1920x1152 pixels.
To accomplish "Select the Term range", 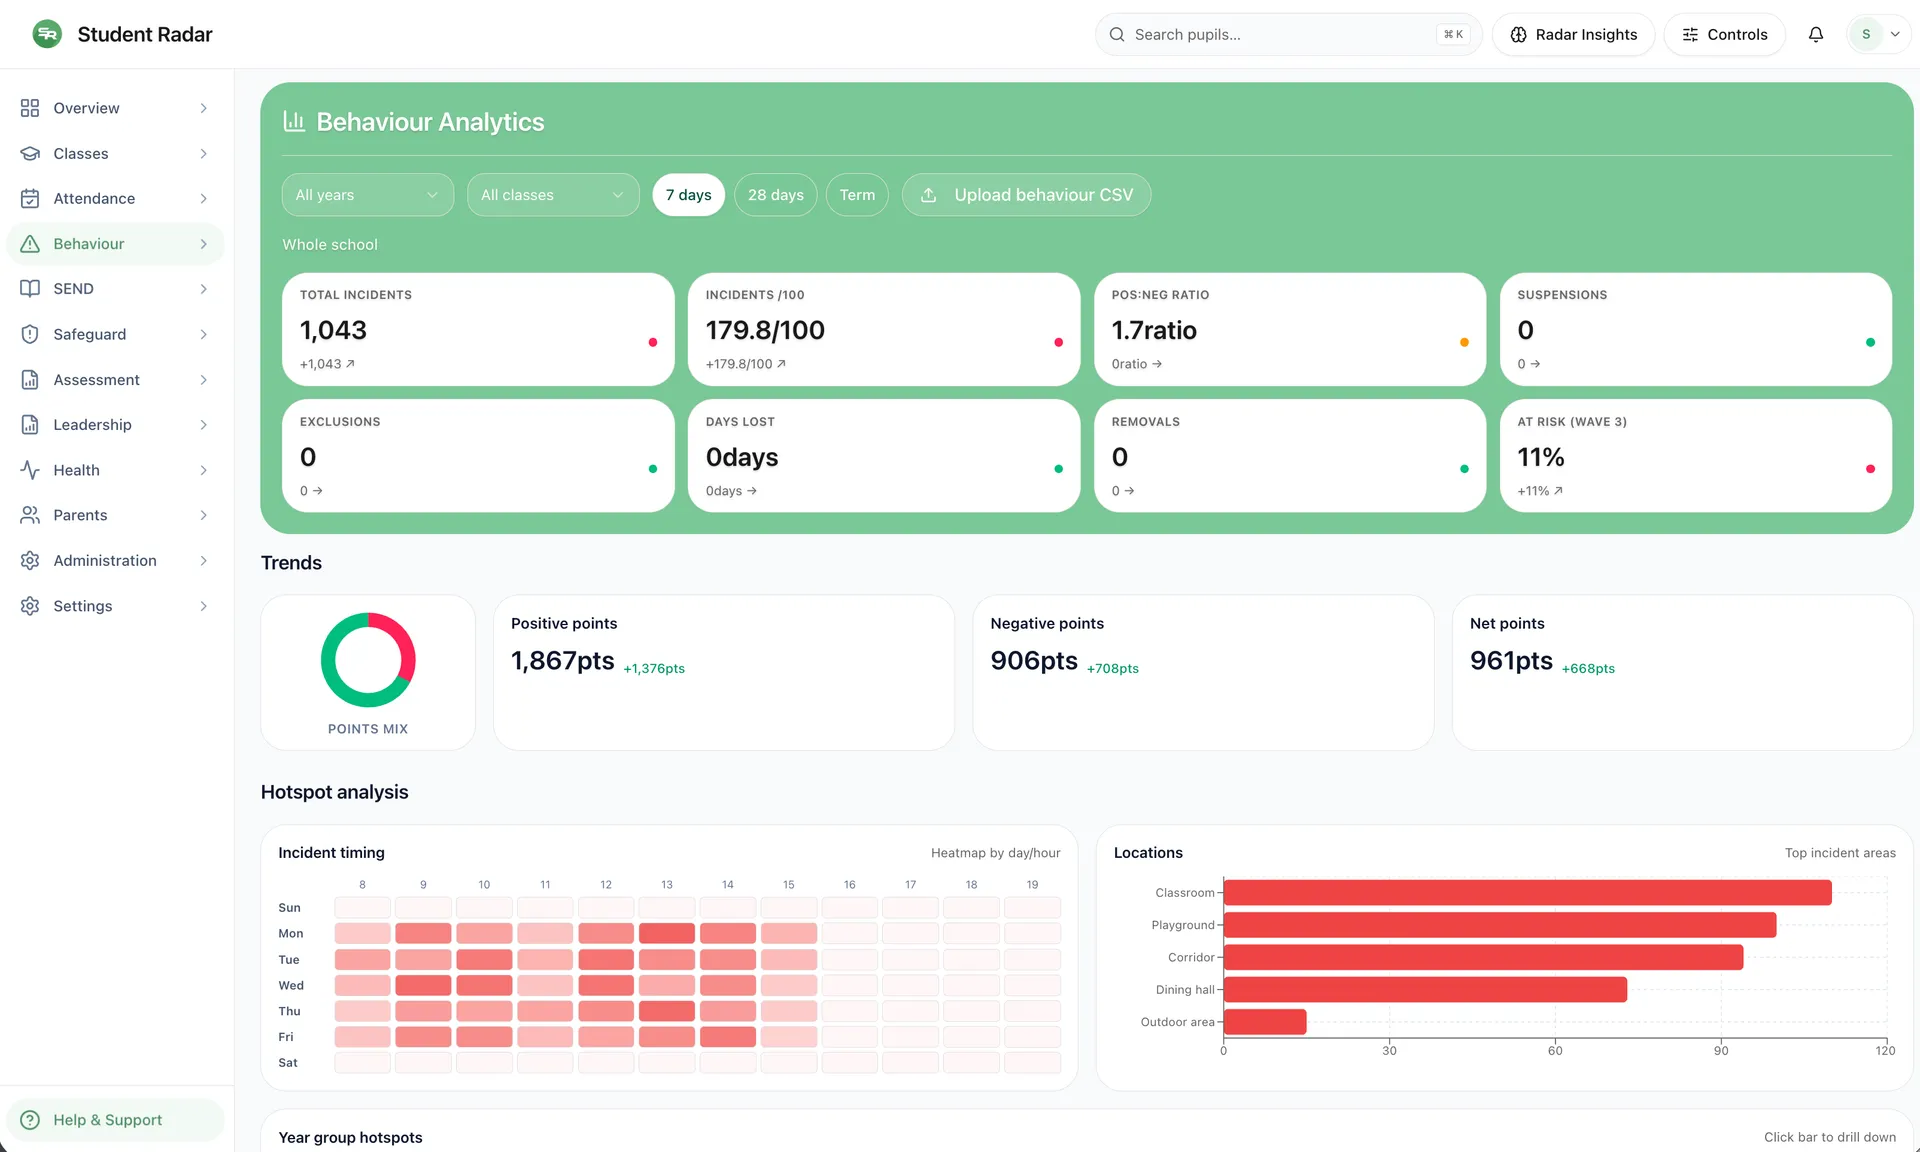I will (x=857, y=195).
